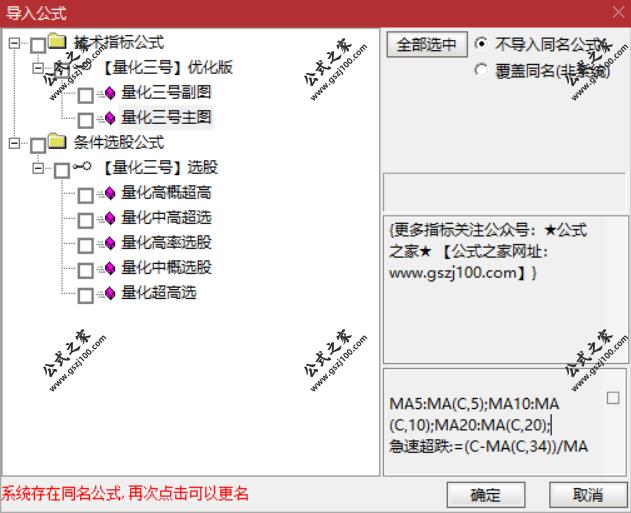Select 【量化三号】选股 group label

coord(159,167)
